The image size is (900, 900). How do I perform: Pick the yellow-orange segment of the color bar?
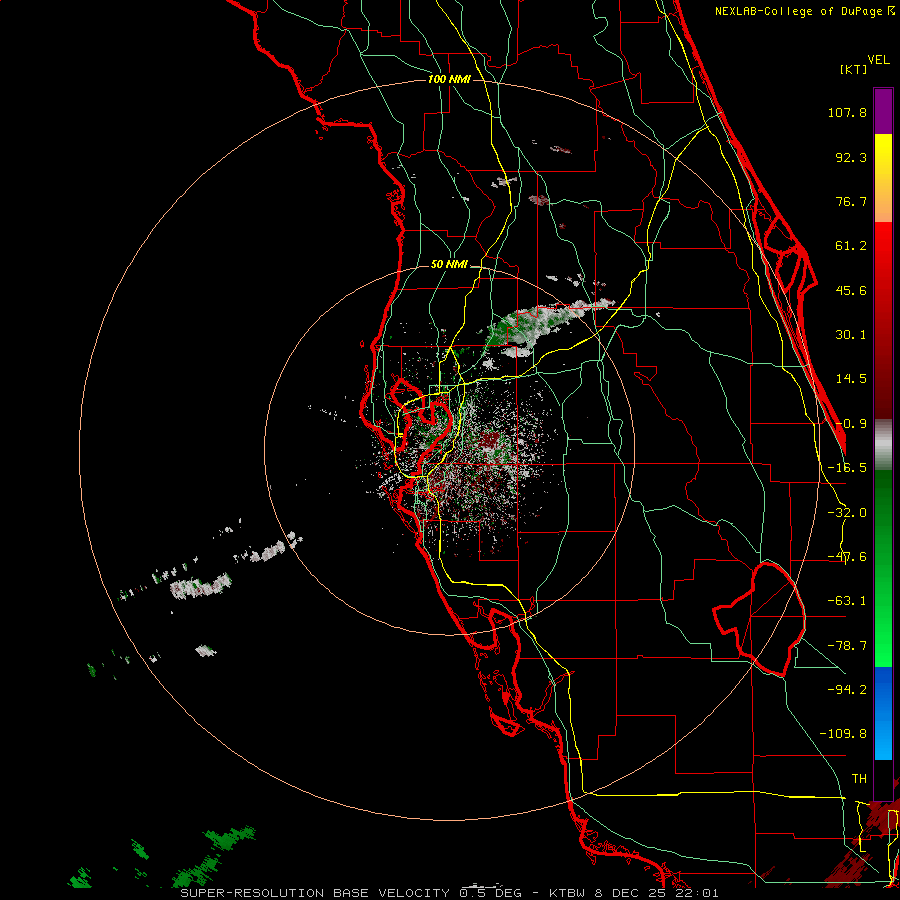[883, 178]
